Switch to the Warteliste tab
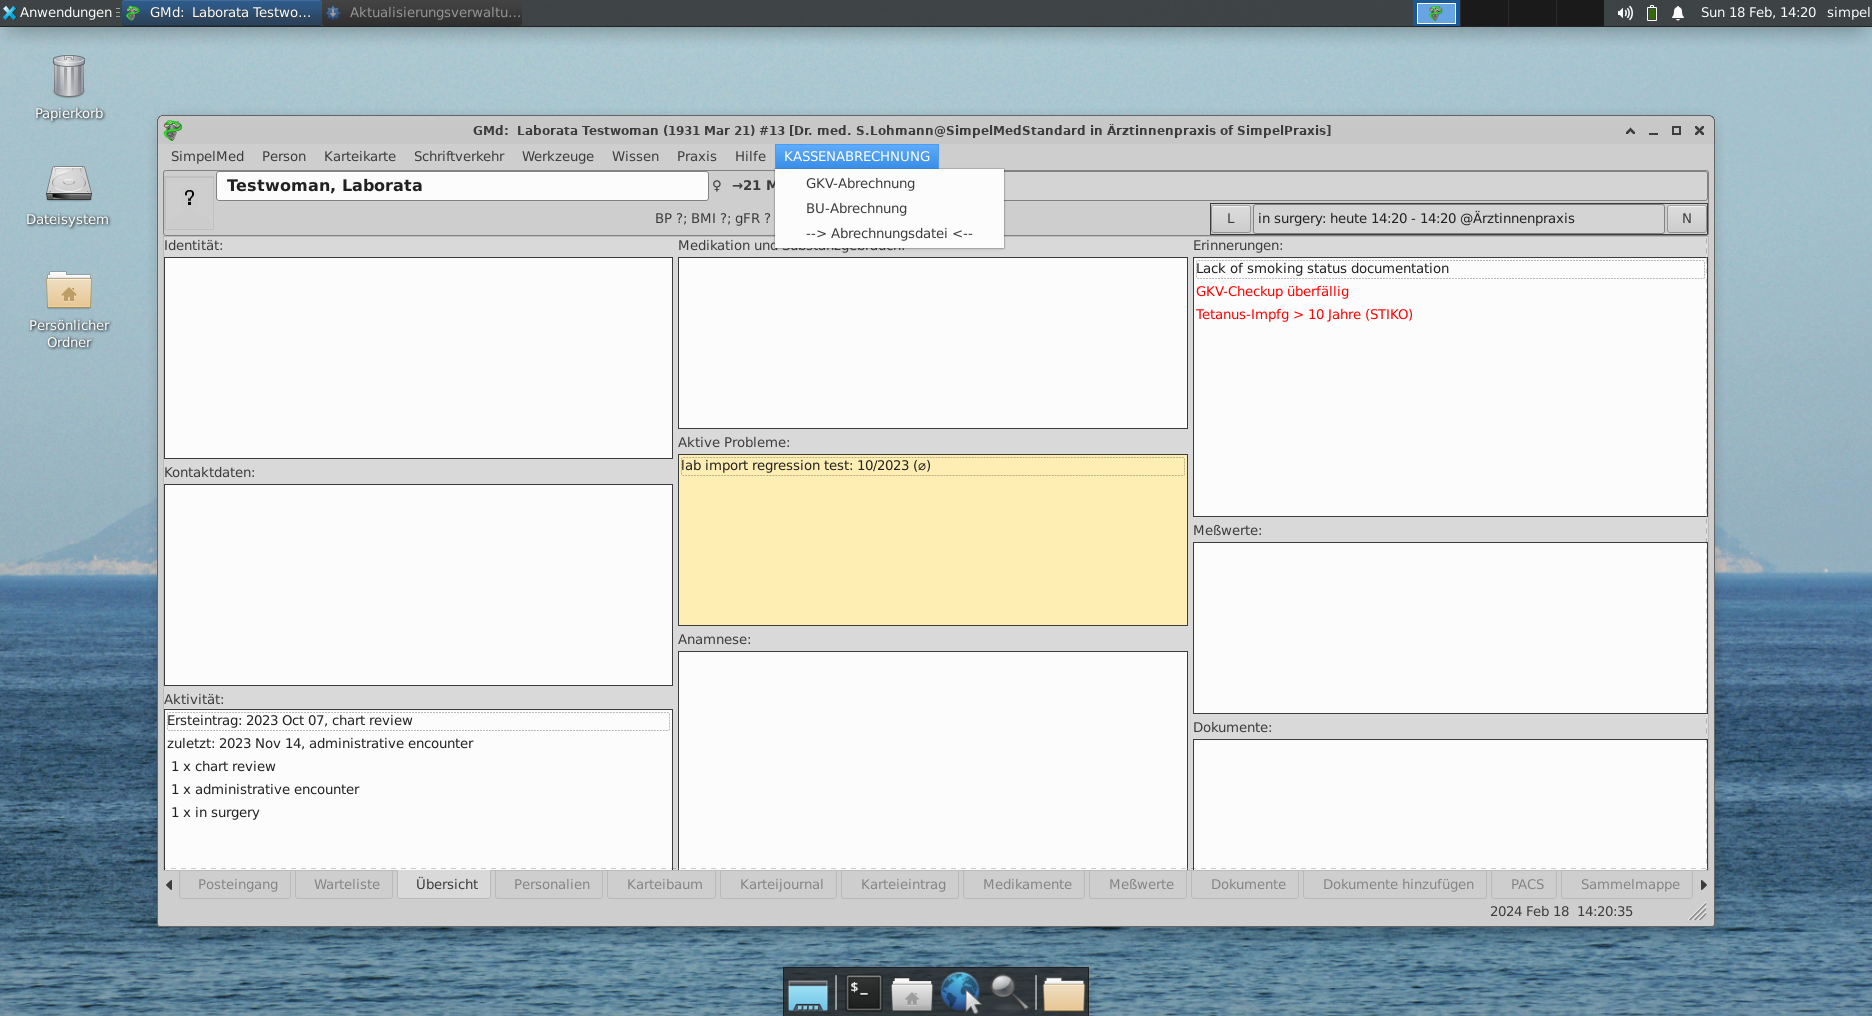Viewport: 1872px width, 1016px height. [x=347, y=884]
